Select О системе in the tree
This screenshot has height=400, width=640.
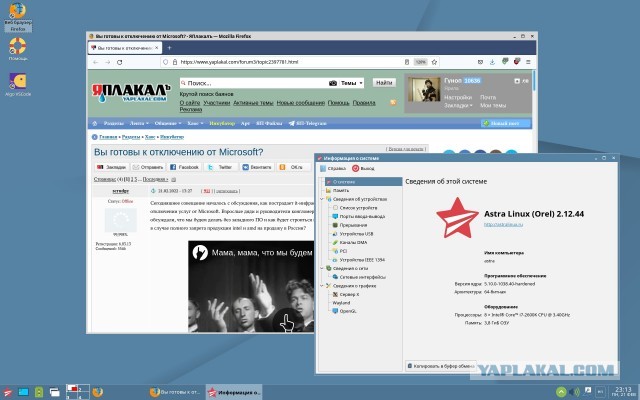(363, 182)
